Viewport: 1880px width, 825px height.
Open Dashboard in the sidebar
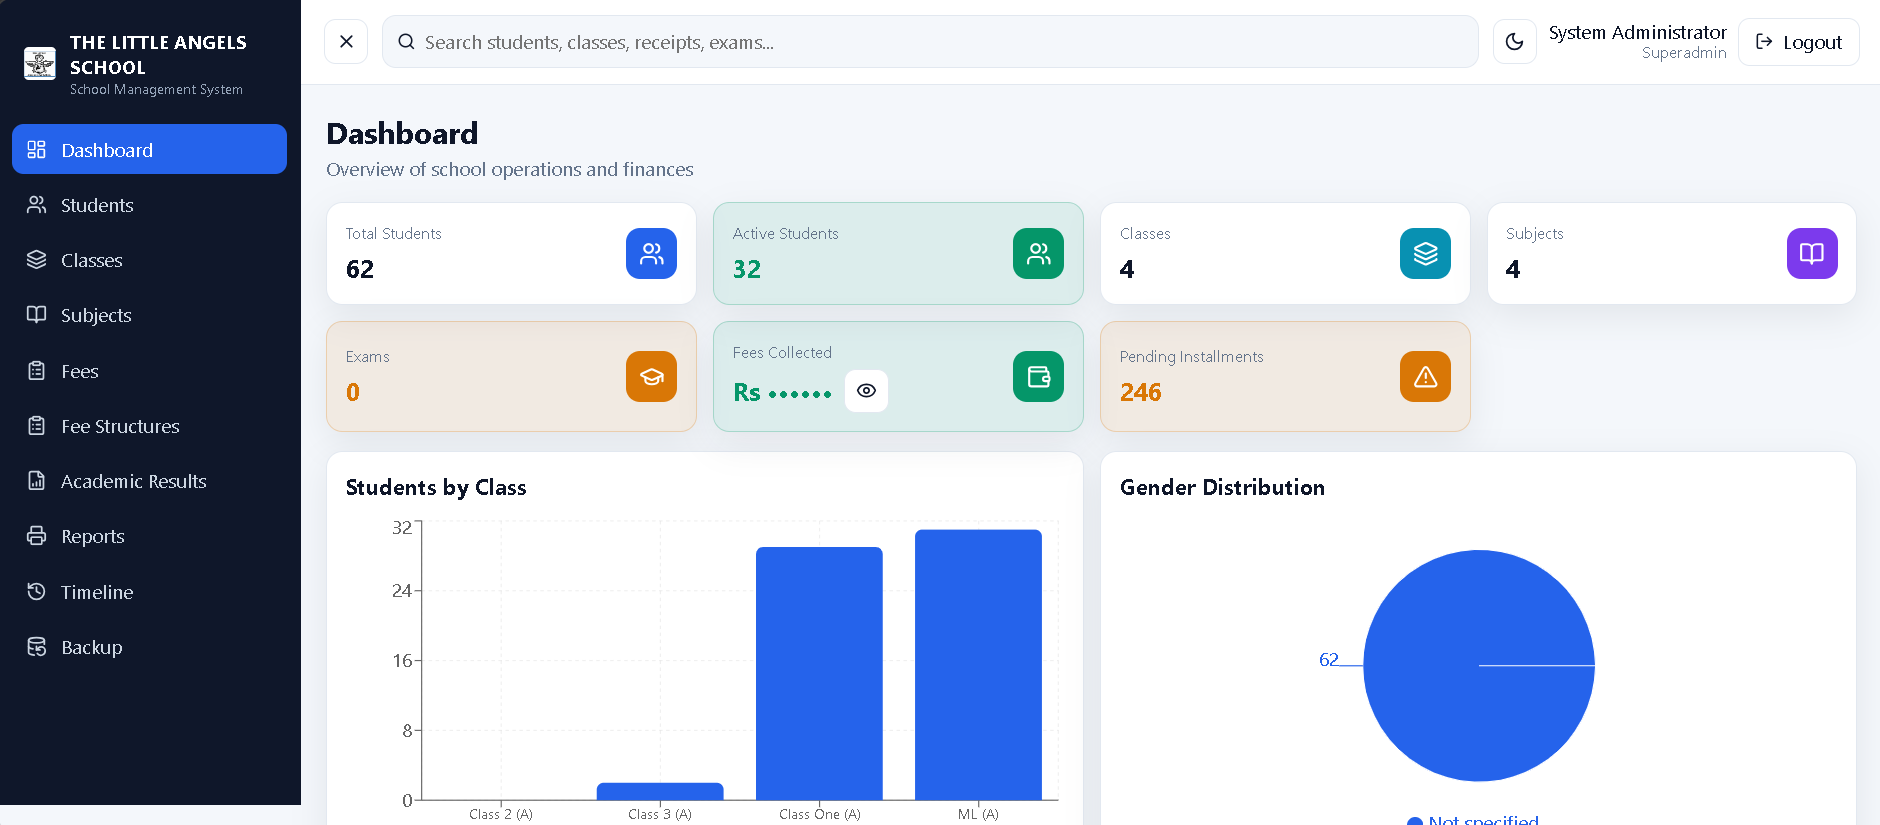tap(149, 149)
